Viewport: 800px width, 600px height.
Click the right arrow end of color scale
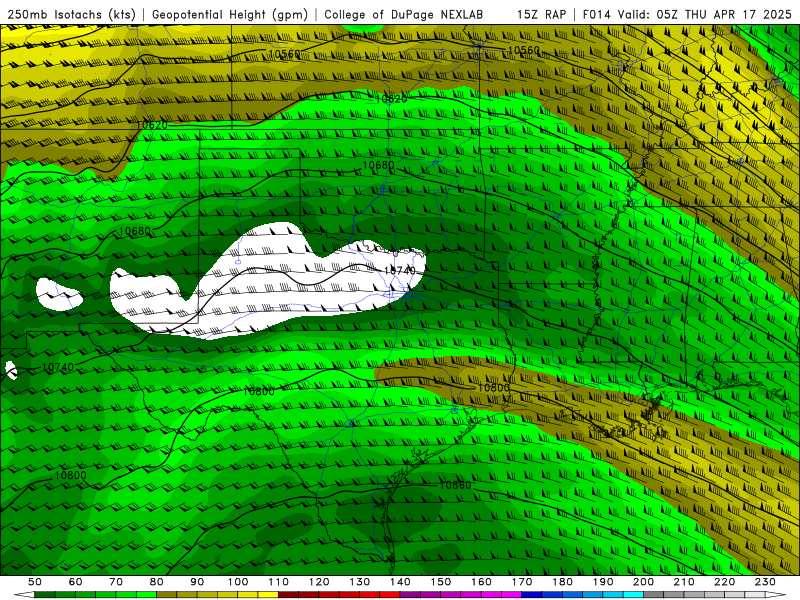(776, 595)
